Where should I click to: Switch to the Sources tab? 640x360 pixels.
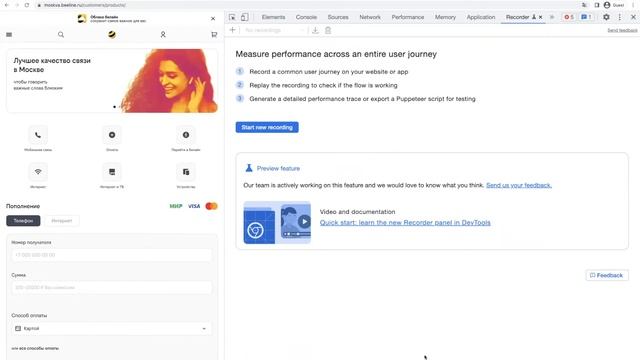338,17
